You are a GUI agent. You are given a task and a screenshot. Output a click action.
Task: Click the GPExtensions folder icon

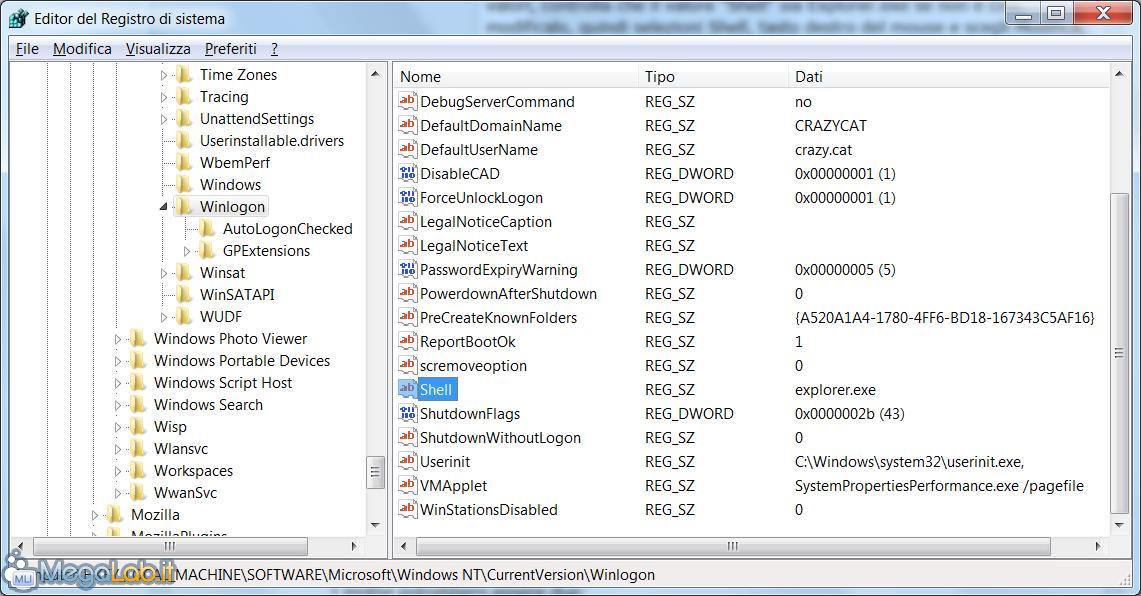click(207, 250)
